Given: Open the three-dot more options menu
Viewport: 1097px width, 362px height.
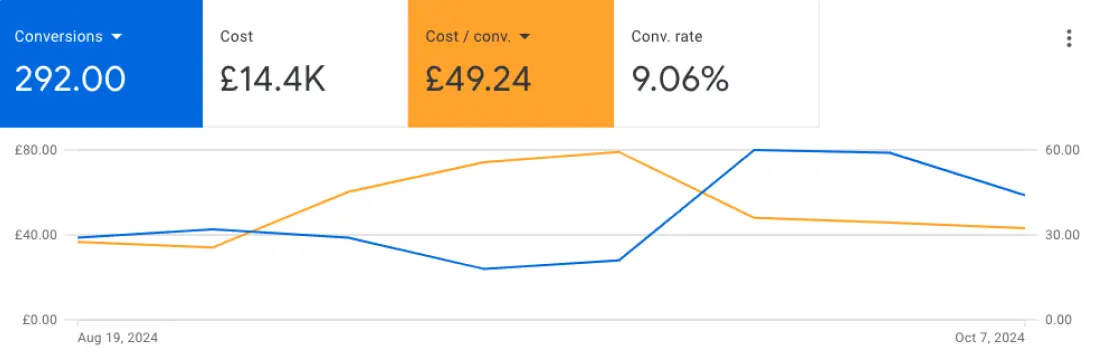Looking at the screenshot, I should point(1068,38).
